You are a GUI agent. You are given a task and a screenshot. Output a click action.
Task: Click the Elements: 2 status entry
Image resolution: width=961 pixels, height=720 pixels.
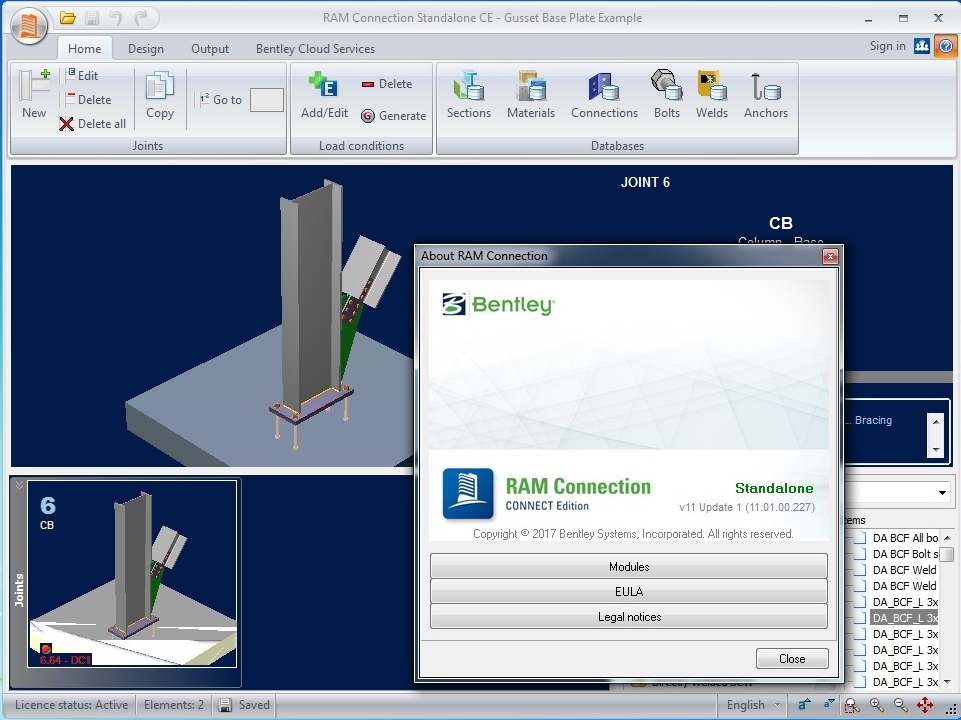point(173,705)
